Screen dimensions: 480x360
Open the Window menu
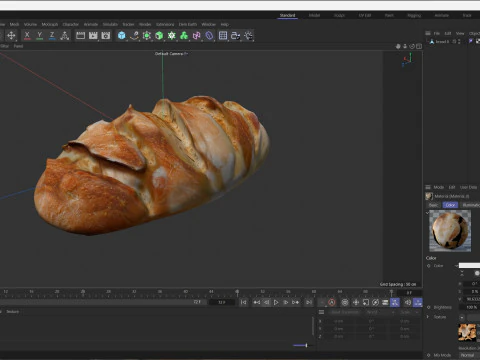coord(209,24)
